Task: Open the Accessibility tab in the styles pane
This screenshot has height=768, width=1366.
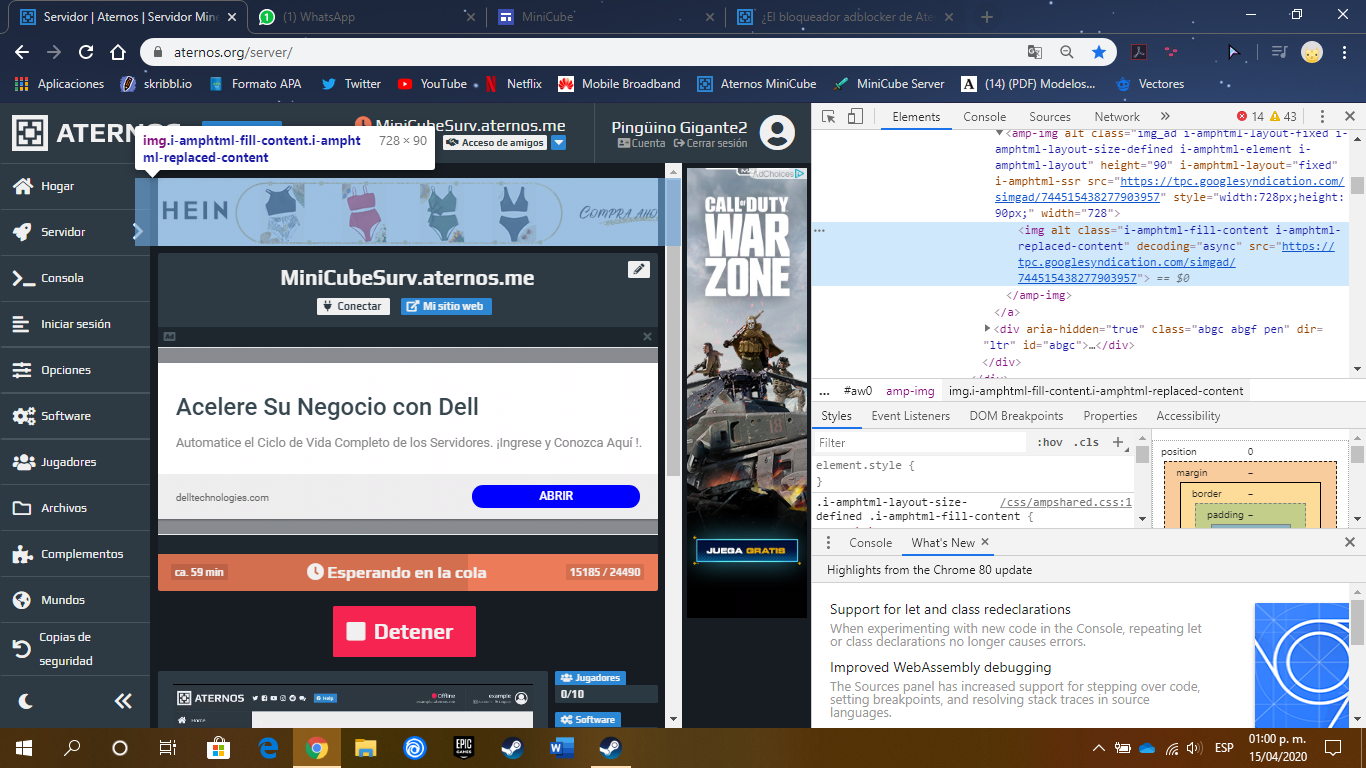Action: 1188,416
